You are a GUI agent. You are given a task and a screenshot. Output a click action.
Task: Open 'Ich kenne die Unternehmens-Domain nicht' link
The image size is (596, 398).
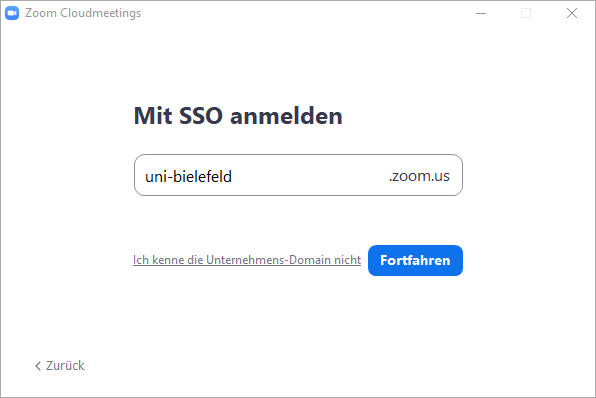click(247, 260)
